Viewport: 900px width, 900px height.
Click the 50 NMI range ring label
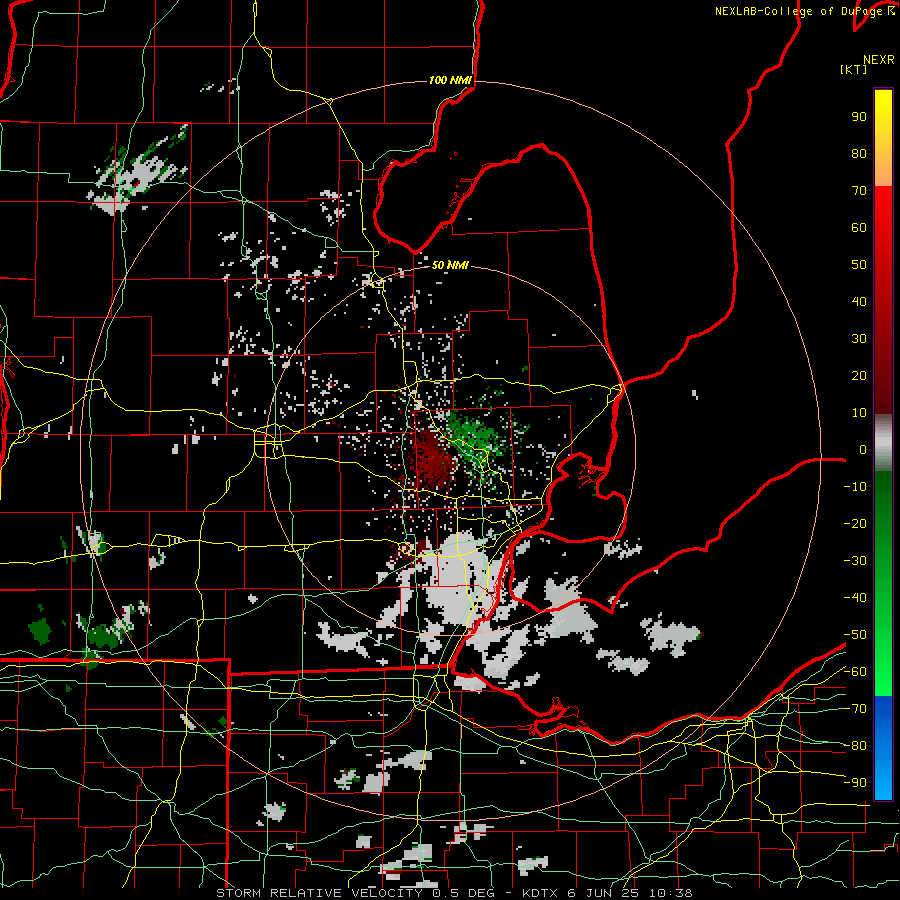[450, 265]
